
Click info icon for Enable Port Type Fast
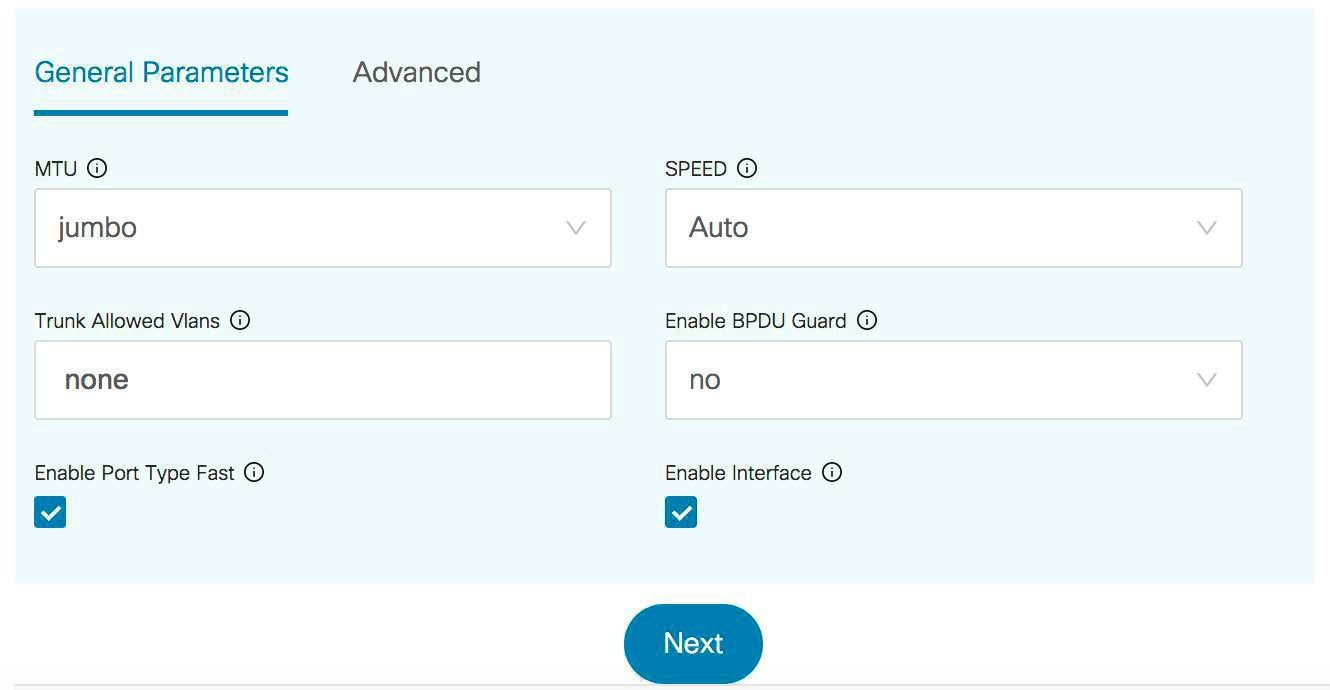(254, 472)
